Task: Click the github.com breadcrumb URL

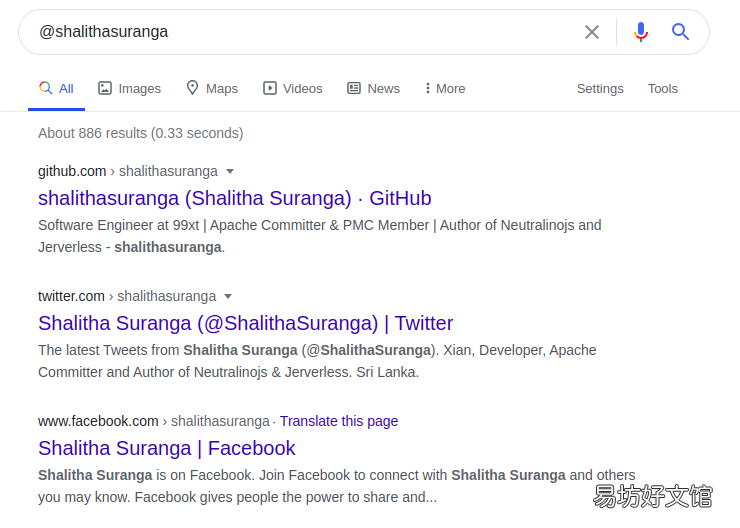Action: [x=128, y=171]
